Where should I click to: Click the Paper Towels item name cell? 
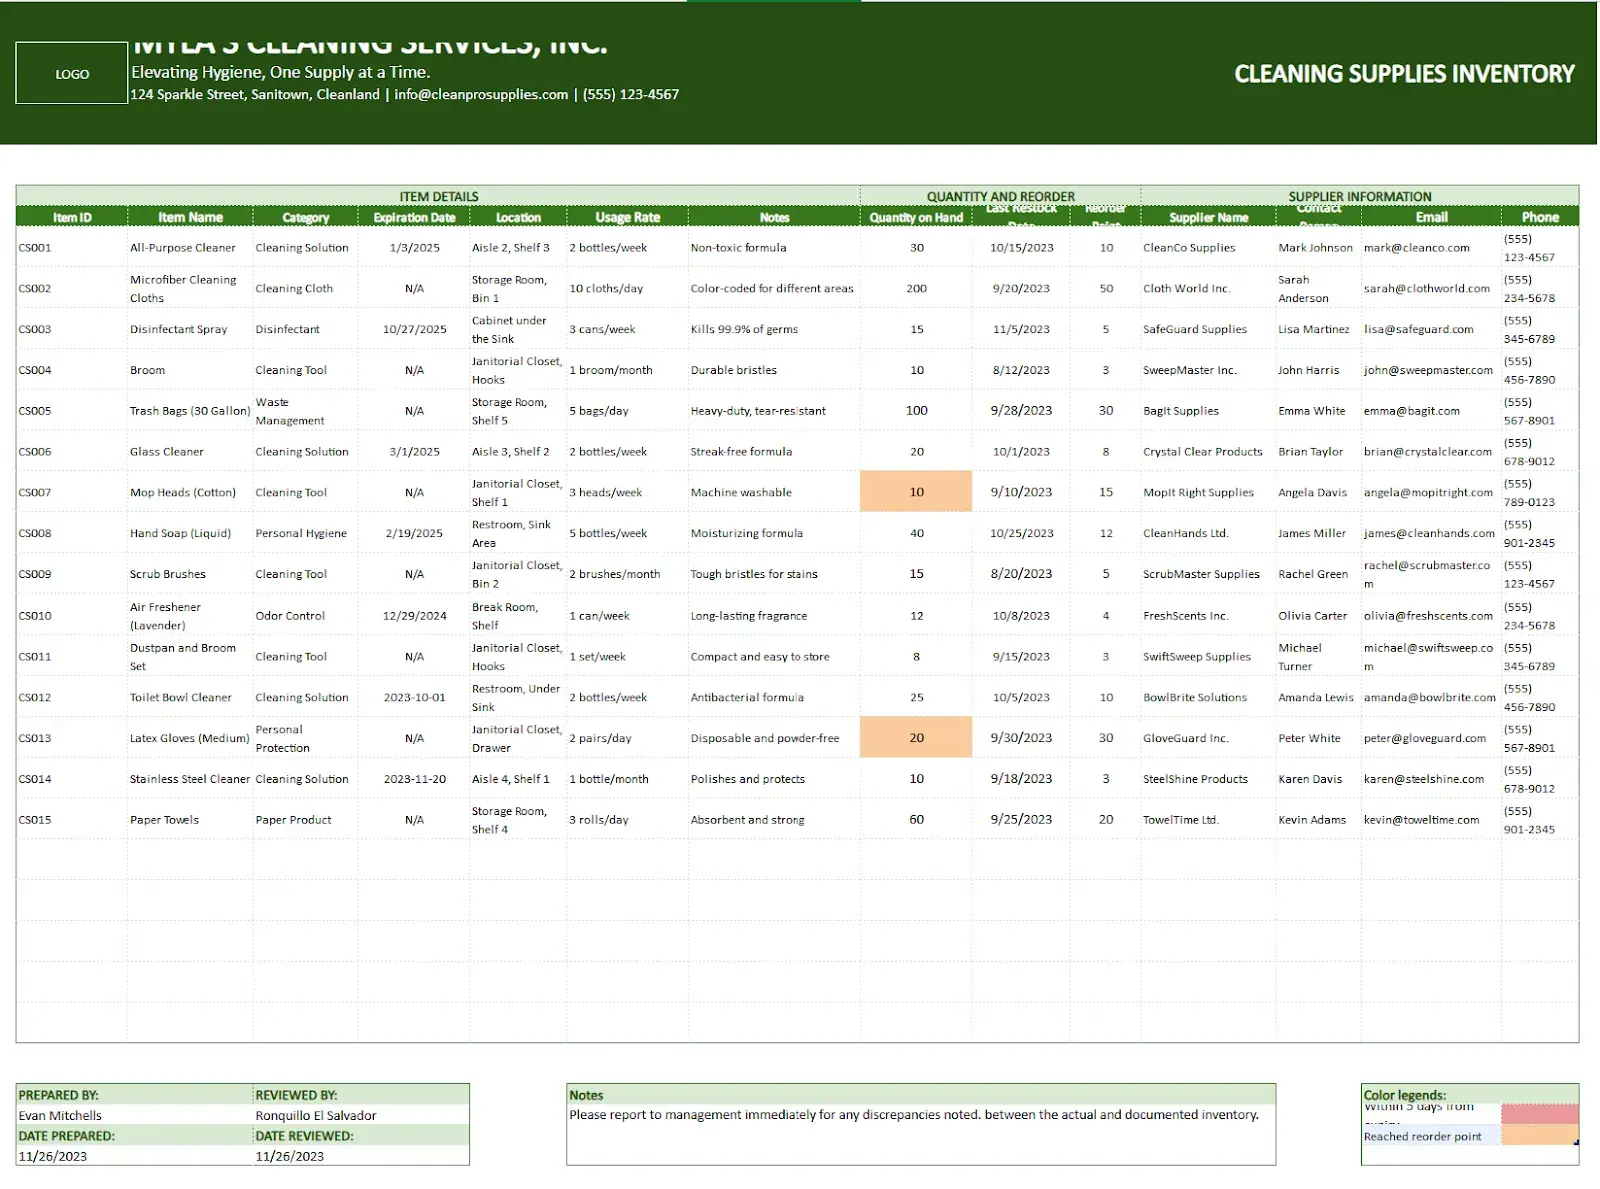(x=164, y=820)
